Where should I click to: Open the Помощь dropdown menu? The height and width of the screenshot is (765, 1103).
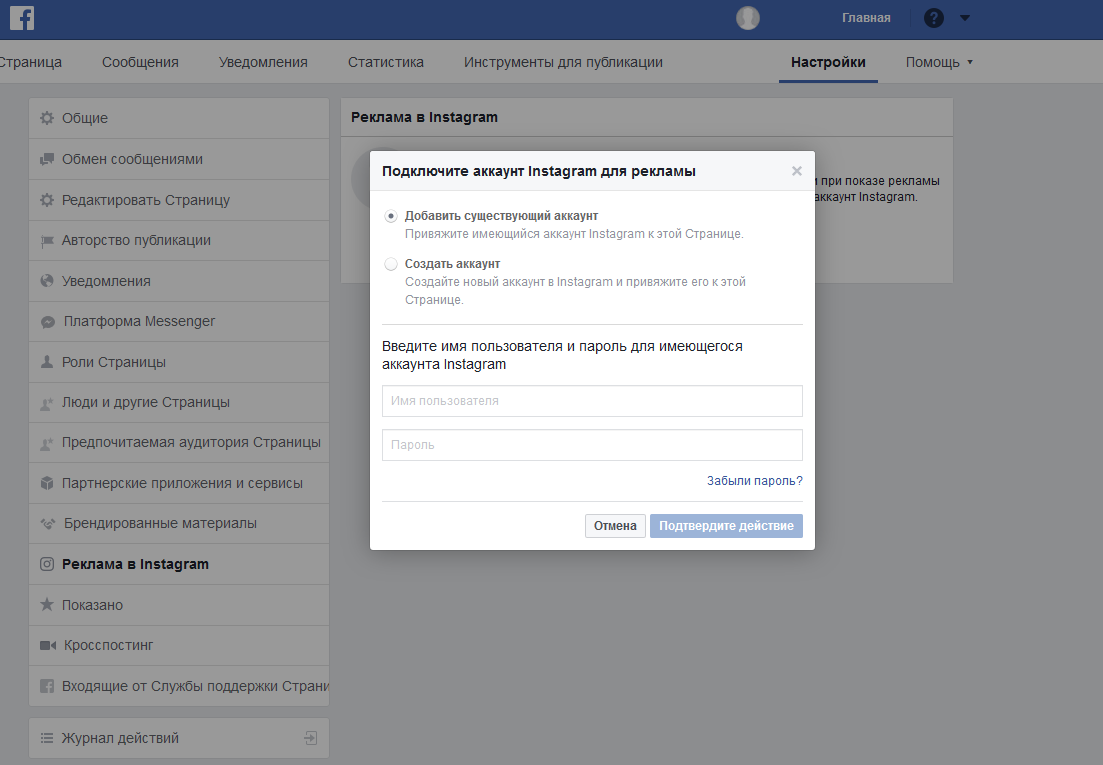tap(939, 62)
